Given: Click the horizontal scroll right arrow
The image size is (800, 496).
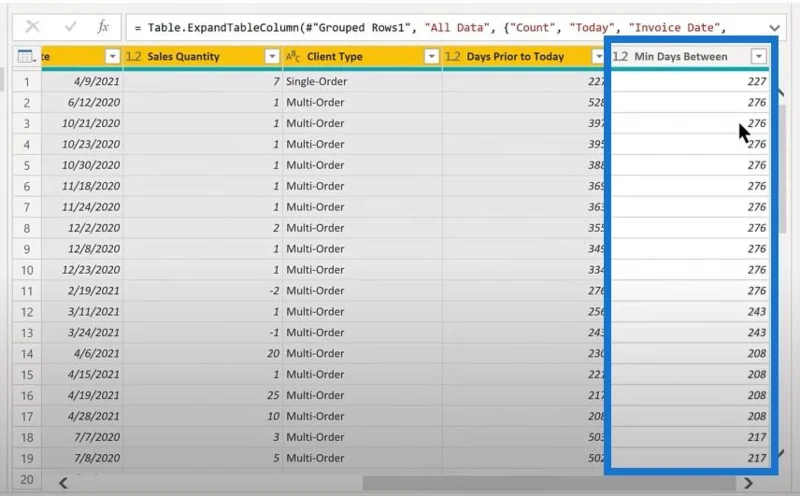Looking at the screenshot, I should point(748,483).
